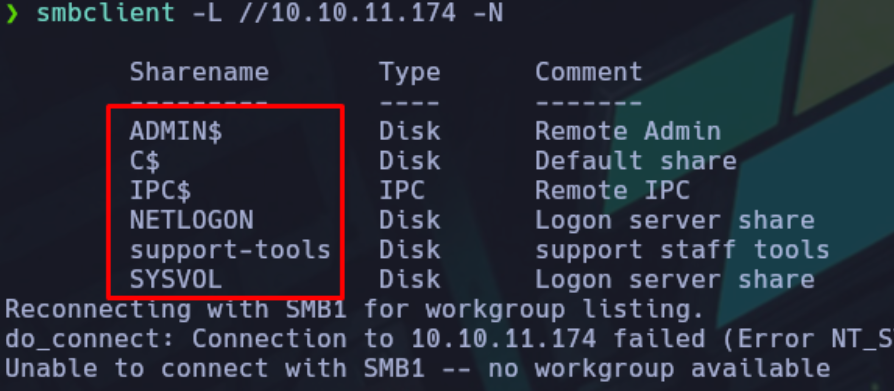Click the Remote Admin comment

click(x=628, y=132)
